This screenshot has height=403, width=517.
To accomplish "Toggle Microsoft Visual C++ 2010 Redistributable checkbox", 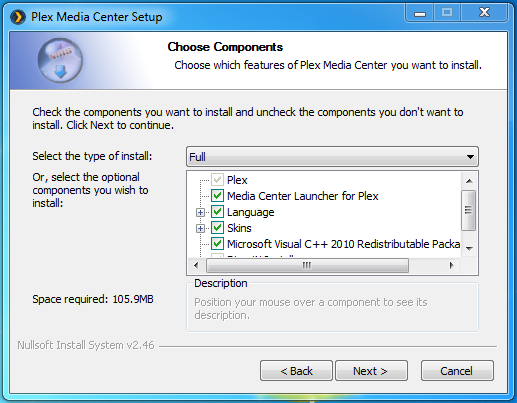I will (217, 244).
